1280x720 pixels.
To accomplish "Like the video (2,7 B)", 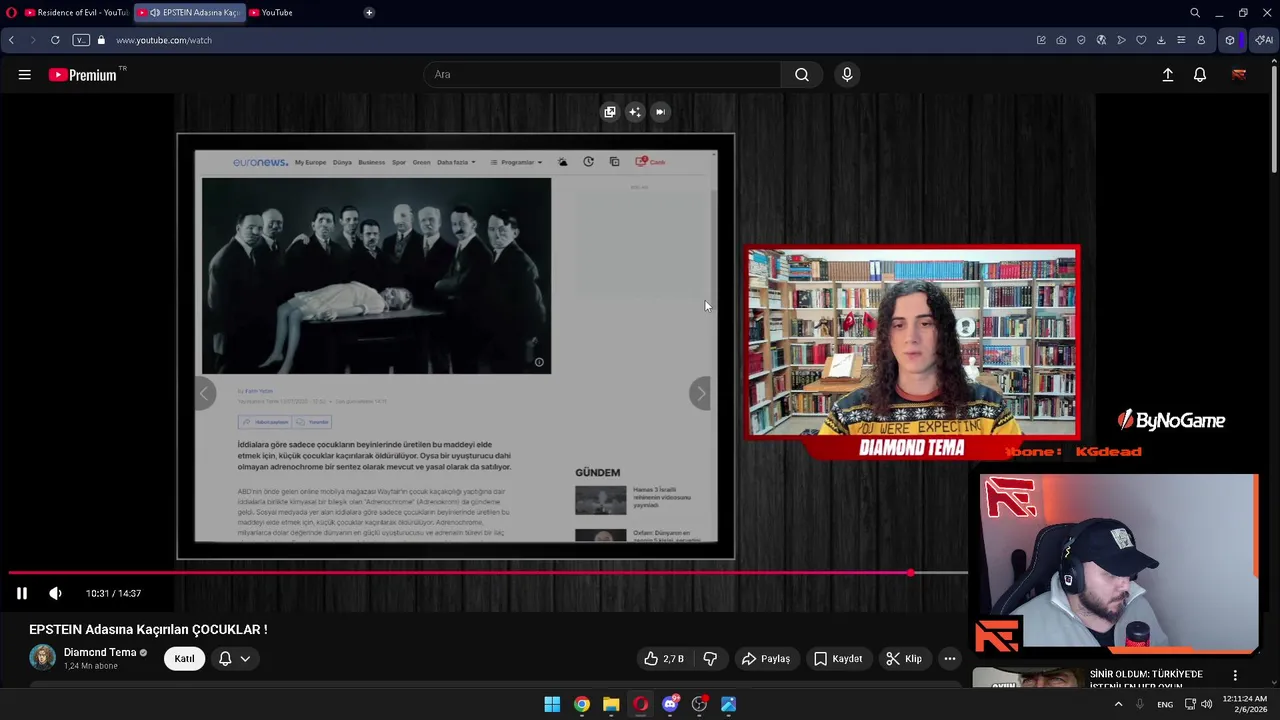I will click(x=664, y=659).
